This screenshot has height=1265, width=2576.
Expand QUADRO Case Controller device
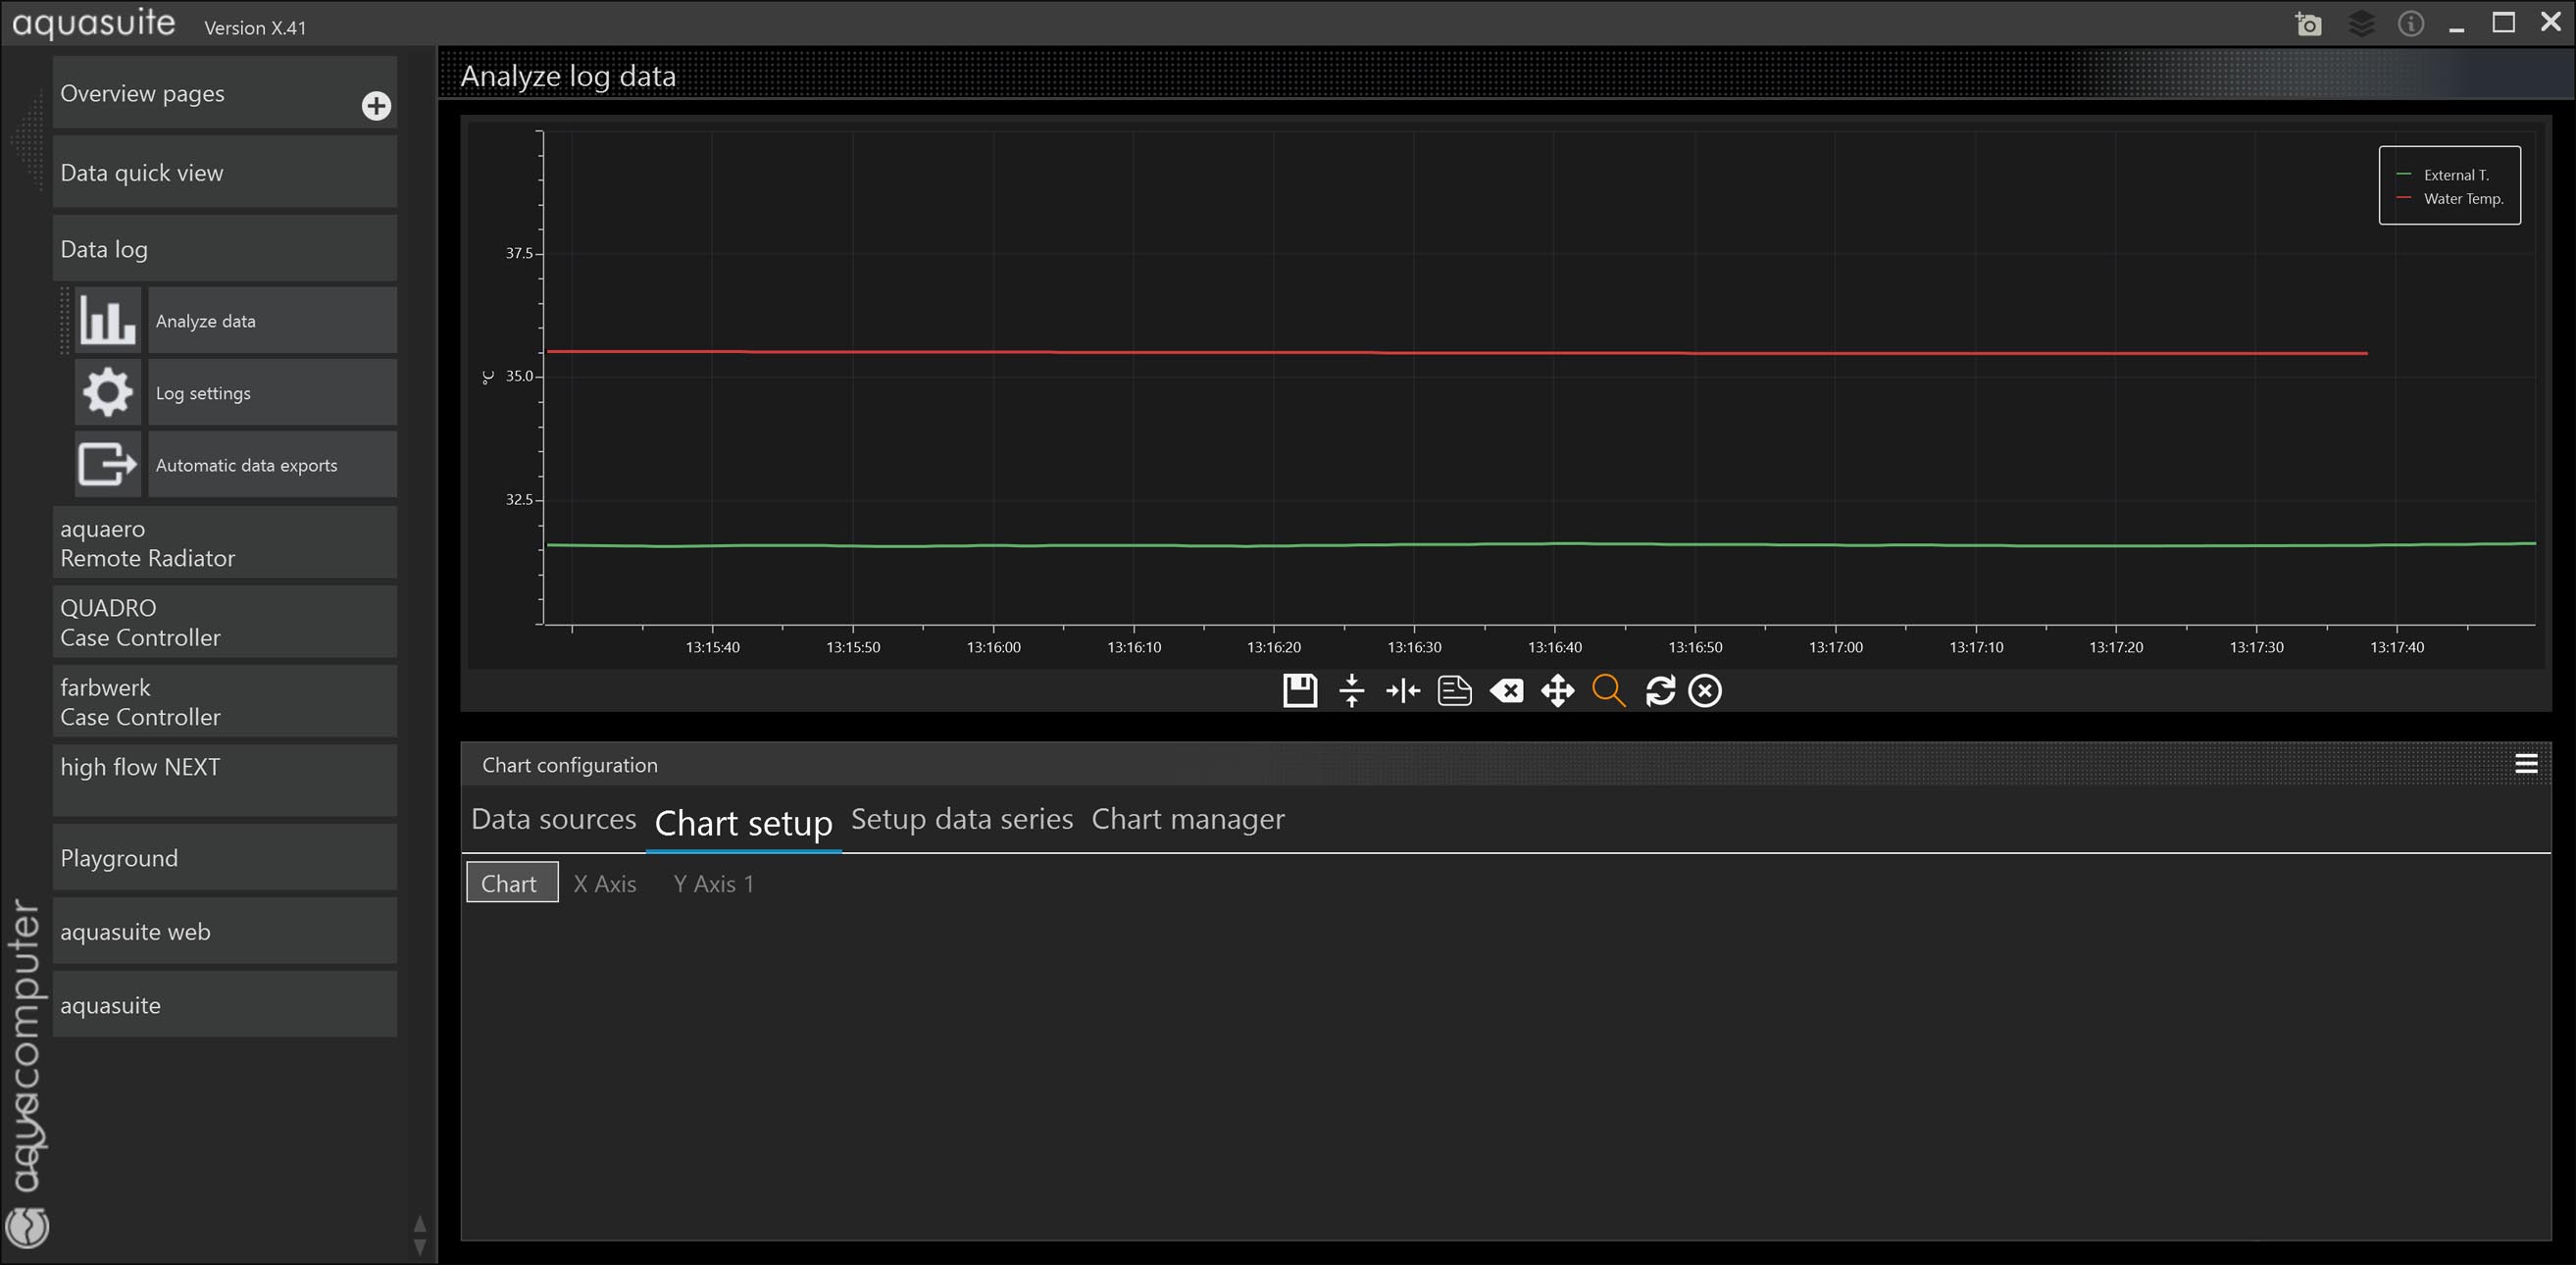click(x=225, y=622)
